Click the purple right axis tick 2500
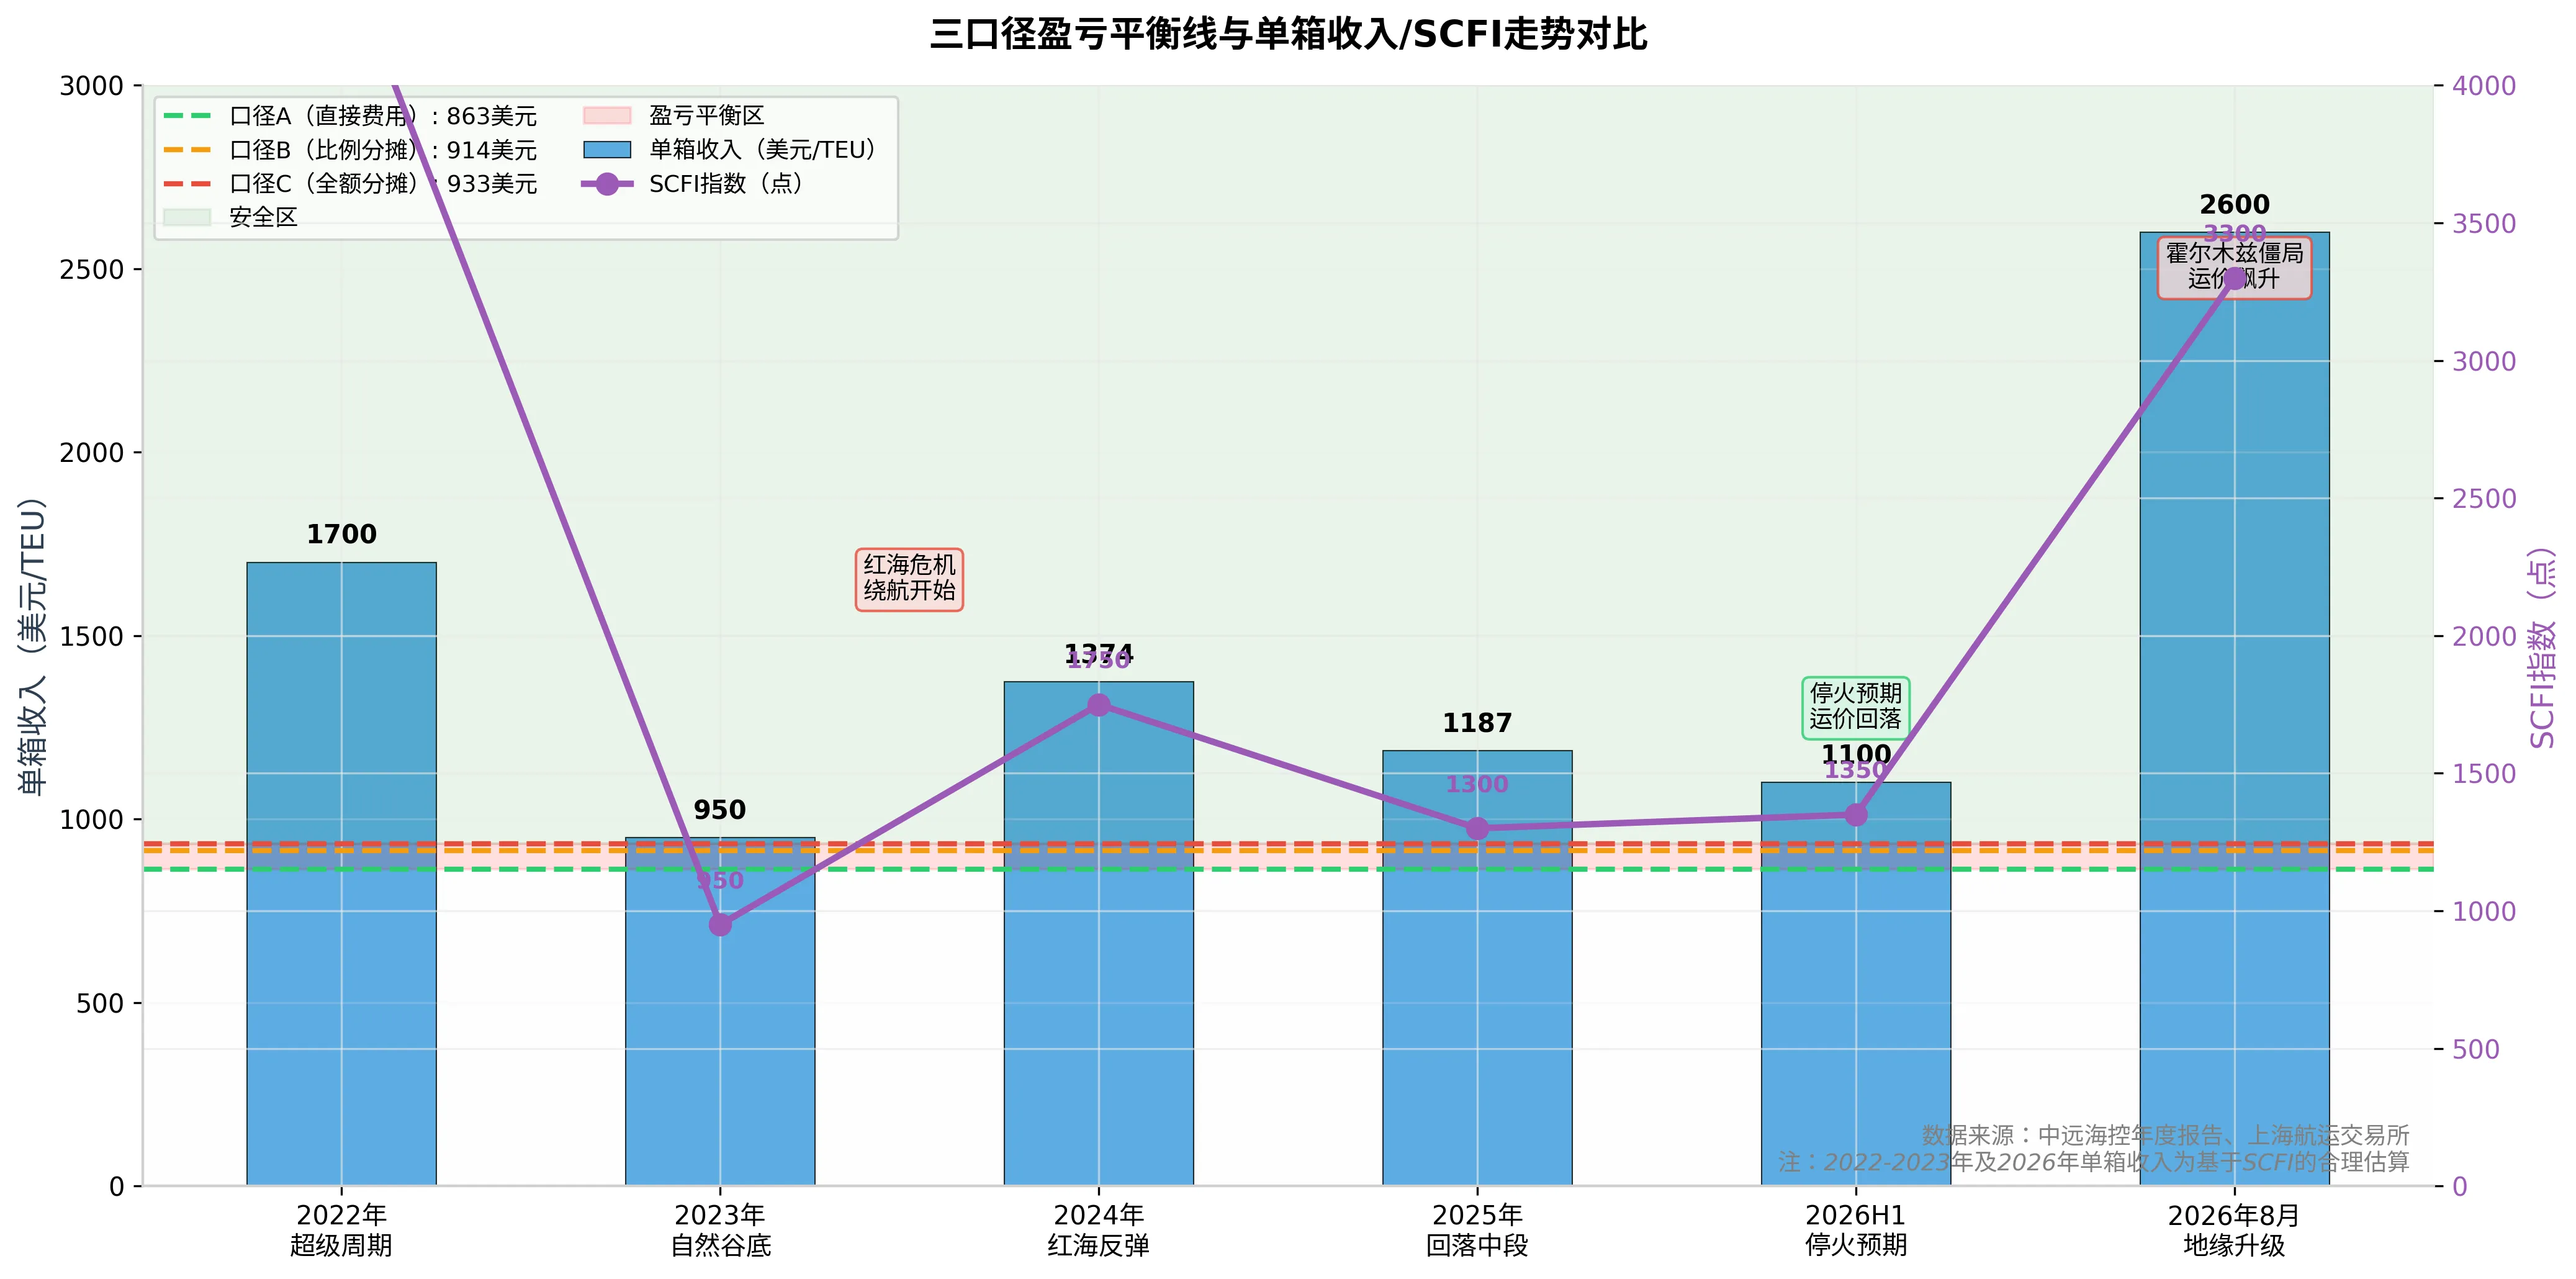 2484,499
